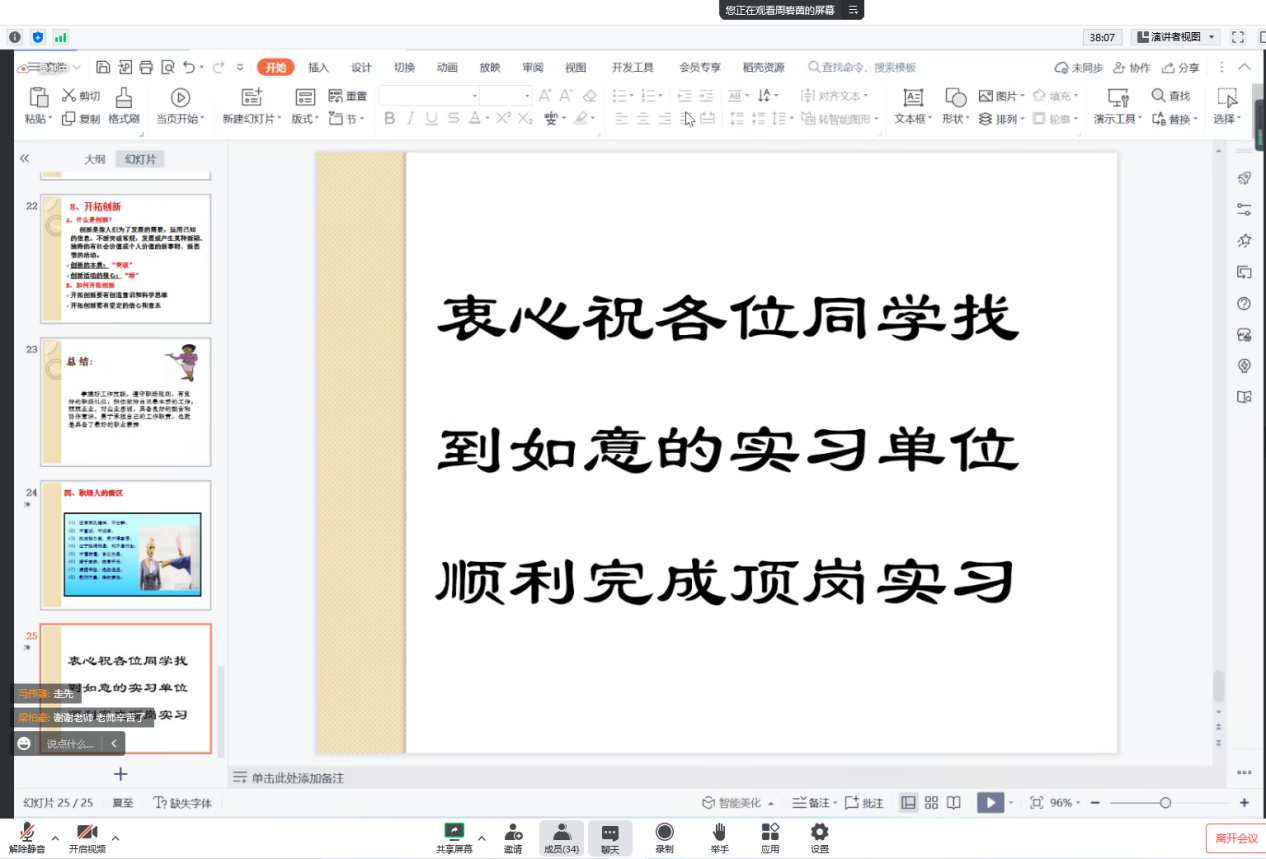Screen dimensions: 1266x859
Task: Click the Undo arrow icon
Action: coord(189,67)
